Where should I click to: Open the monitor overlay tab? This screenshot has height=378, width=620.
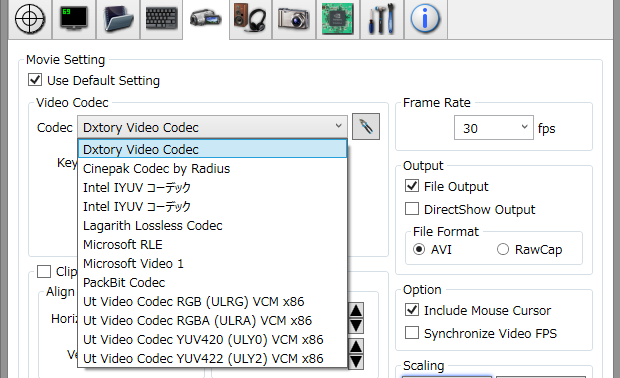click(x=74, y=19)
